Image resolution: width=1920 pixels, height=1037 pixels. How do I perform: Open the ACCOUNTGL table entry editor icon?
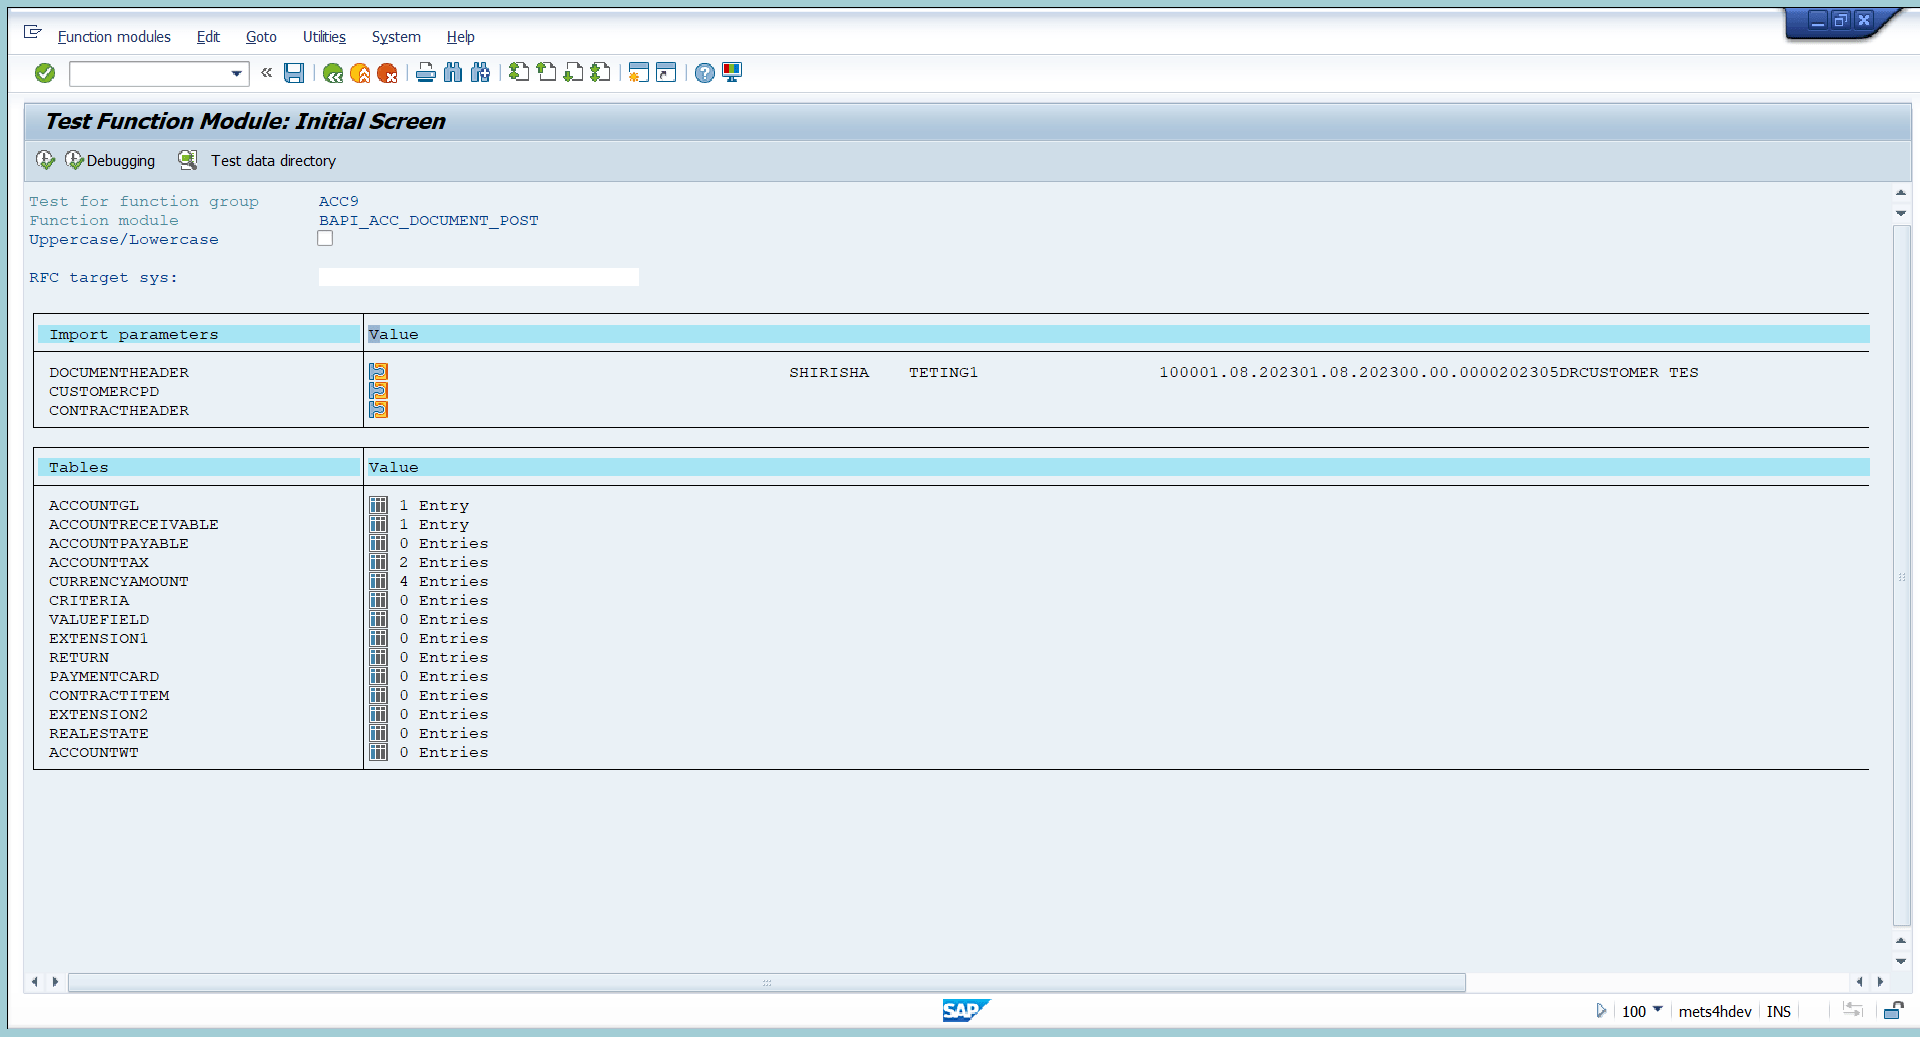coord(378,505)
